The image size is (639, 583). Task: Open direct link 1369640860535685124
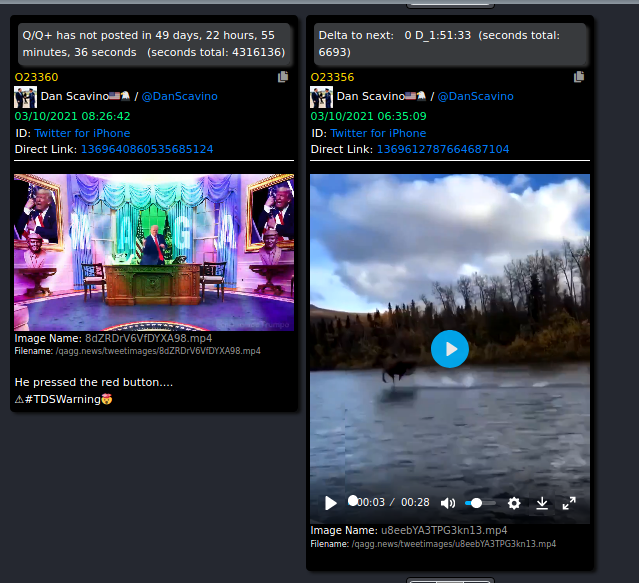(x=147, y=149)
